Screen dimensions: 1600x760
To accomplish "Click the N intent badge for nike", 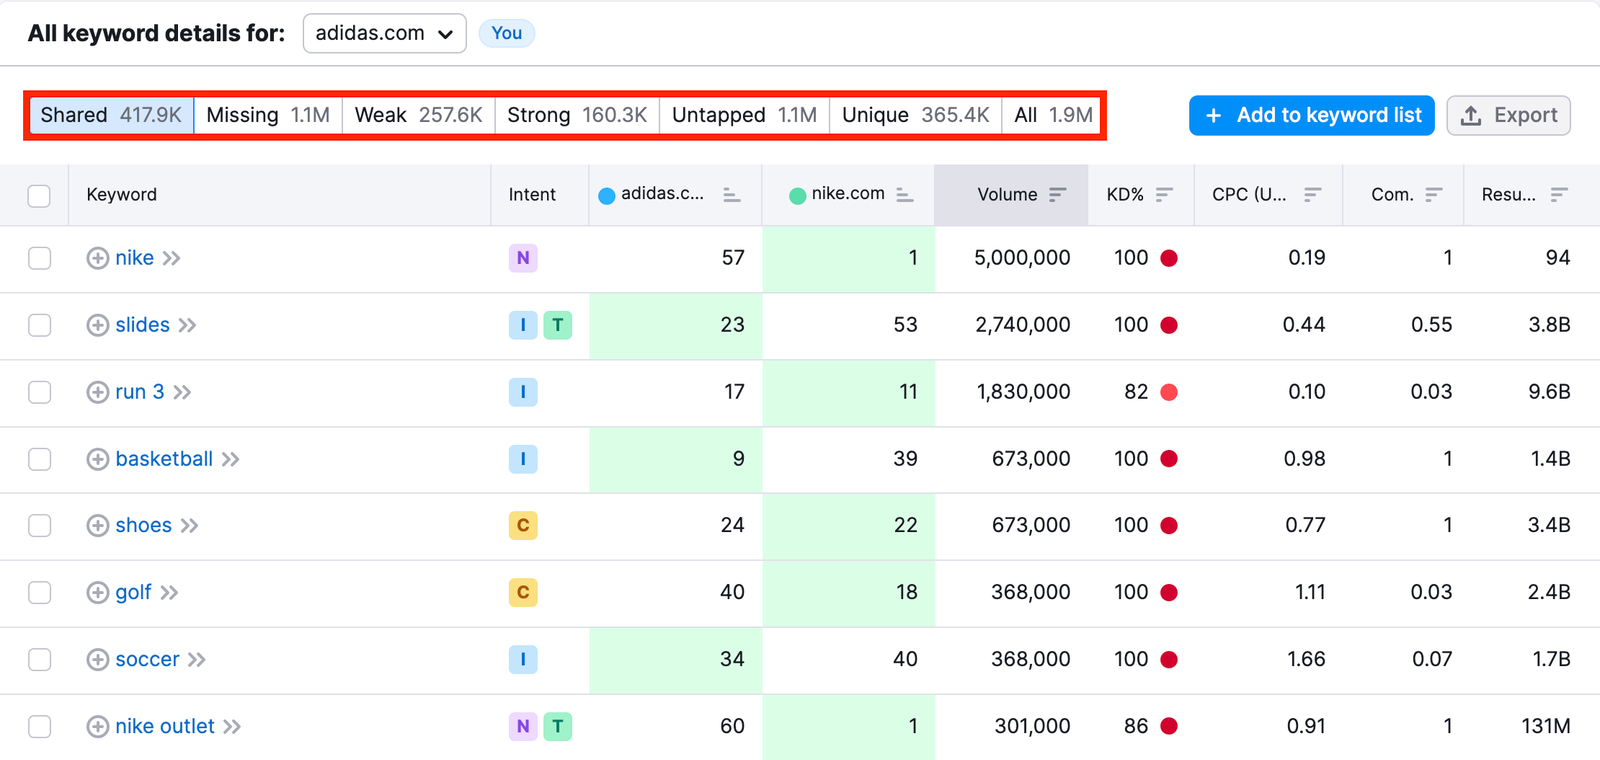I will pyautogui.click(x=523, y=258).
